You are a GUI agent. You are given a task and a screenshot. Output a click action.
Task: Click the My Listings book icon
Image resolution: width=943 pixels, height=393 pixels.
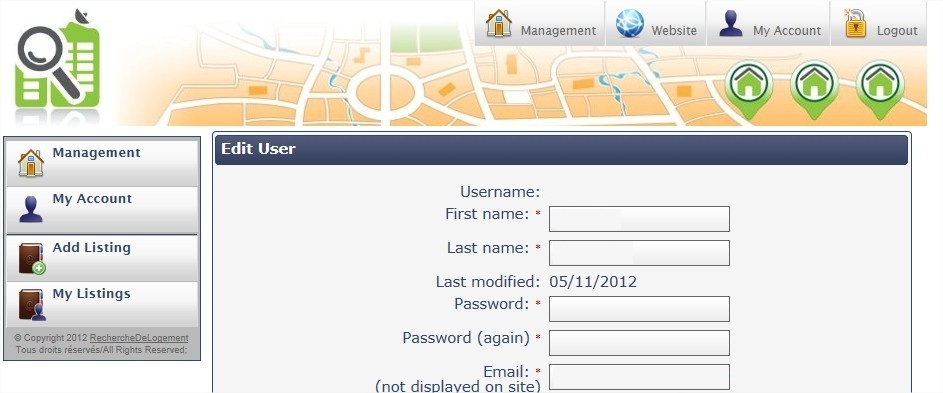coord(32,305)
